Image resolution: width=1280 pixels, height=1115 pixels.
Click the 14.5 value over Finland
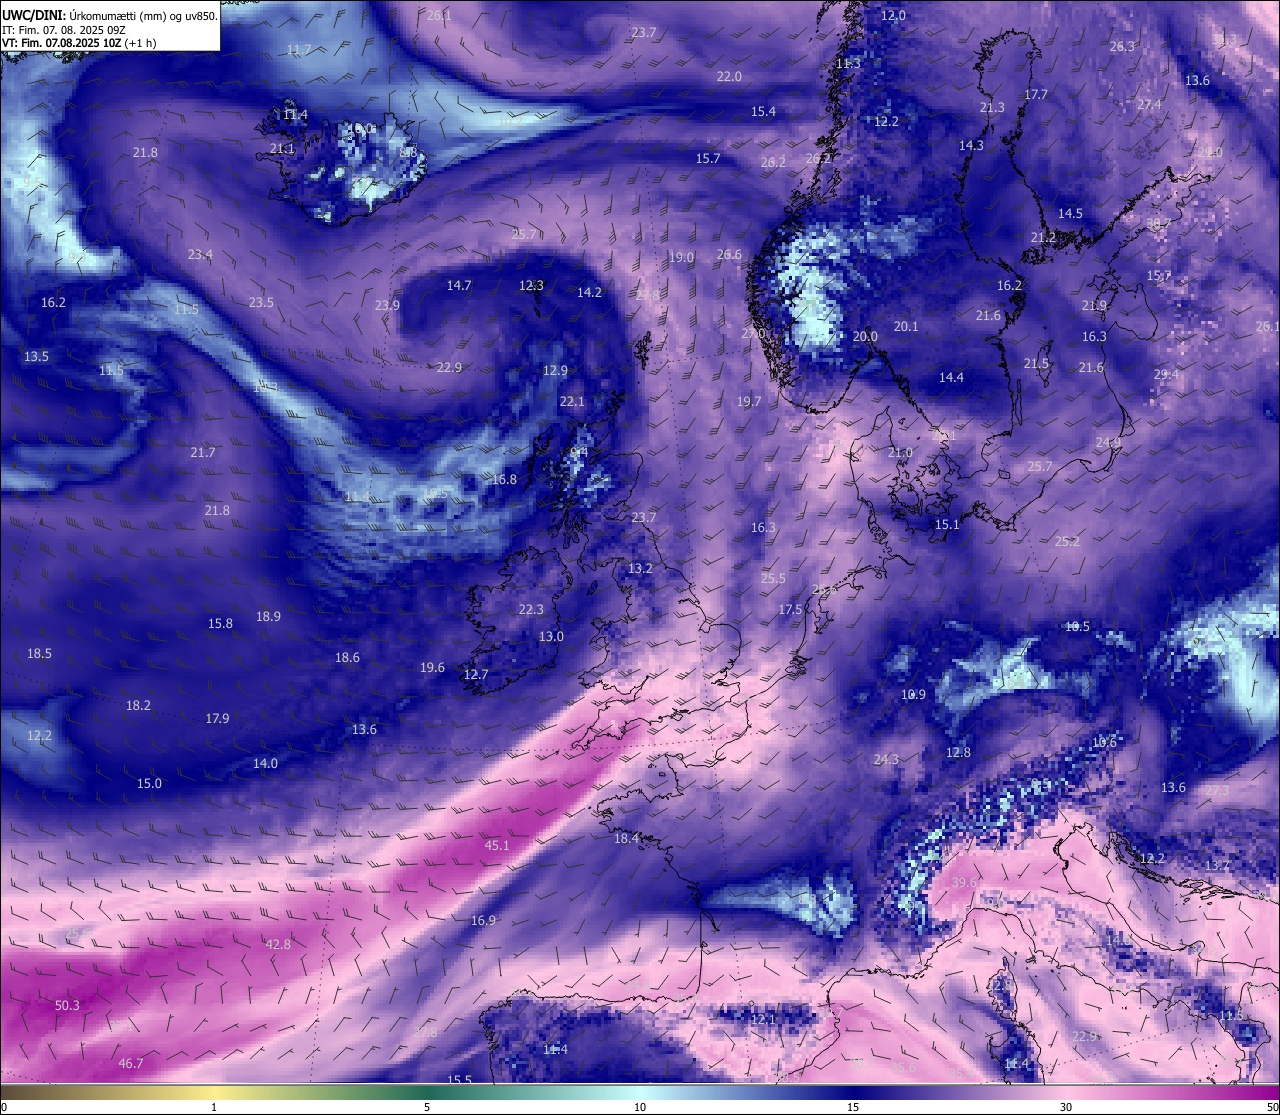point(1070,213)
